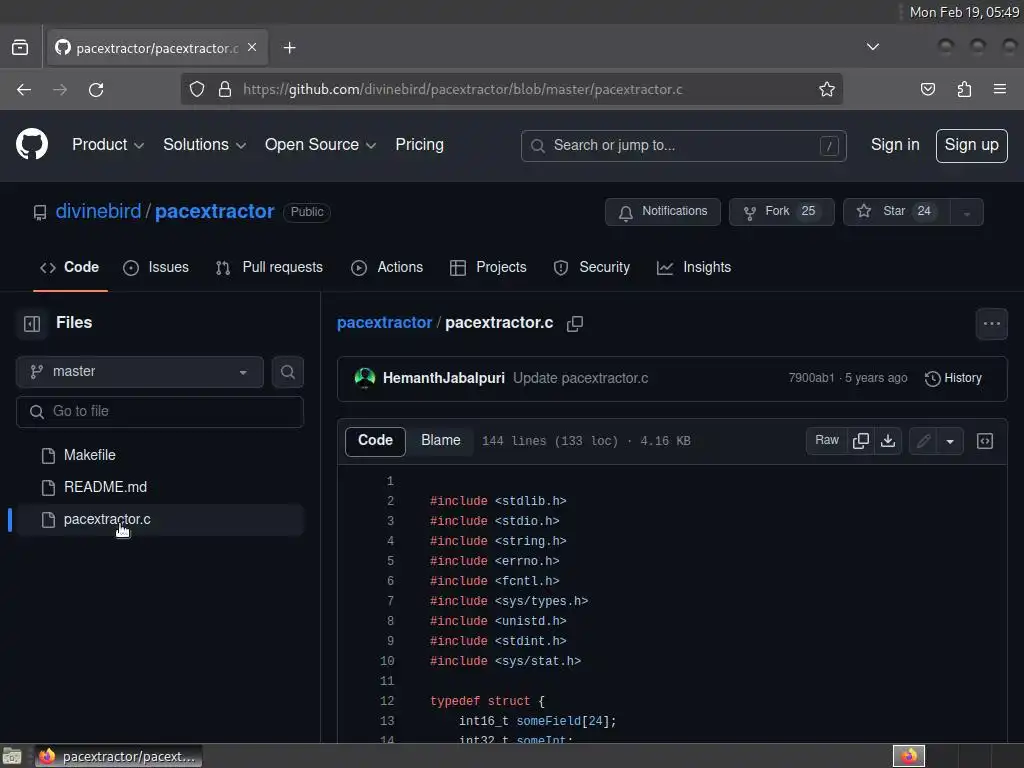Open the Actions tab
1024x768 pixels.
(387, 268)
